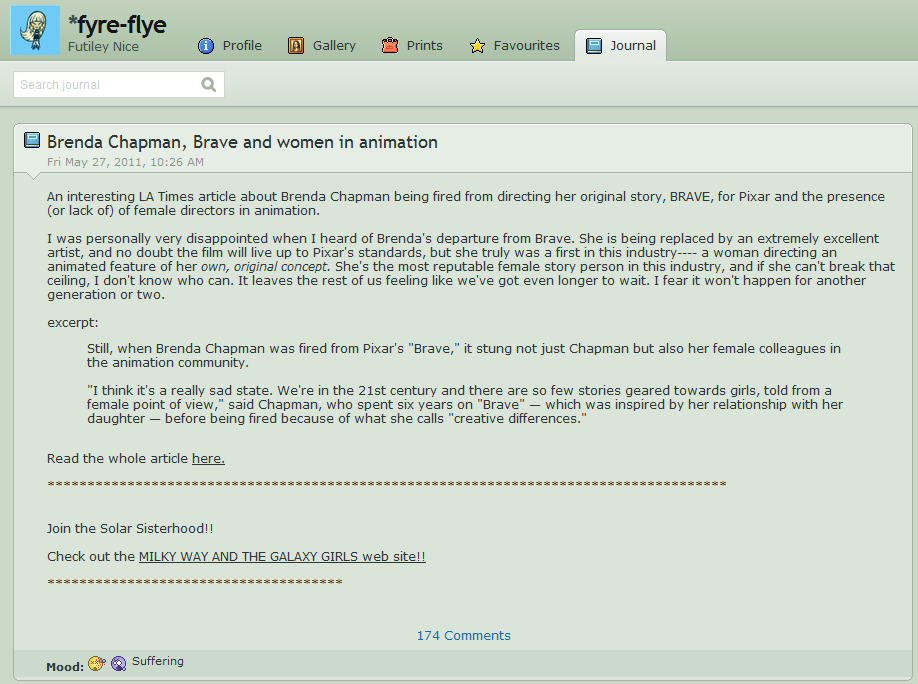
Task: Open fyre-flye's avatar image
Action: click(x=35, y=30)
